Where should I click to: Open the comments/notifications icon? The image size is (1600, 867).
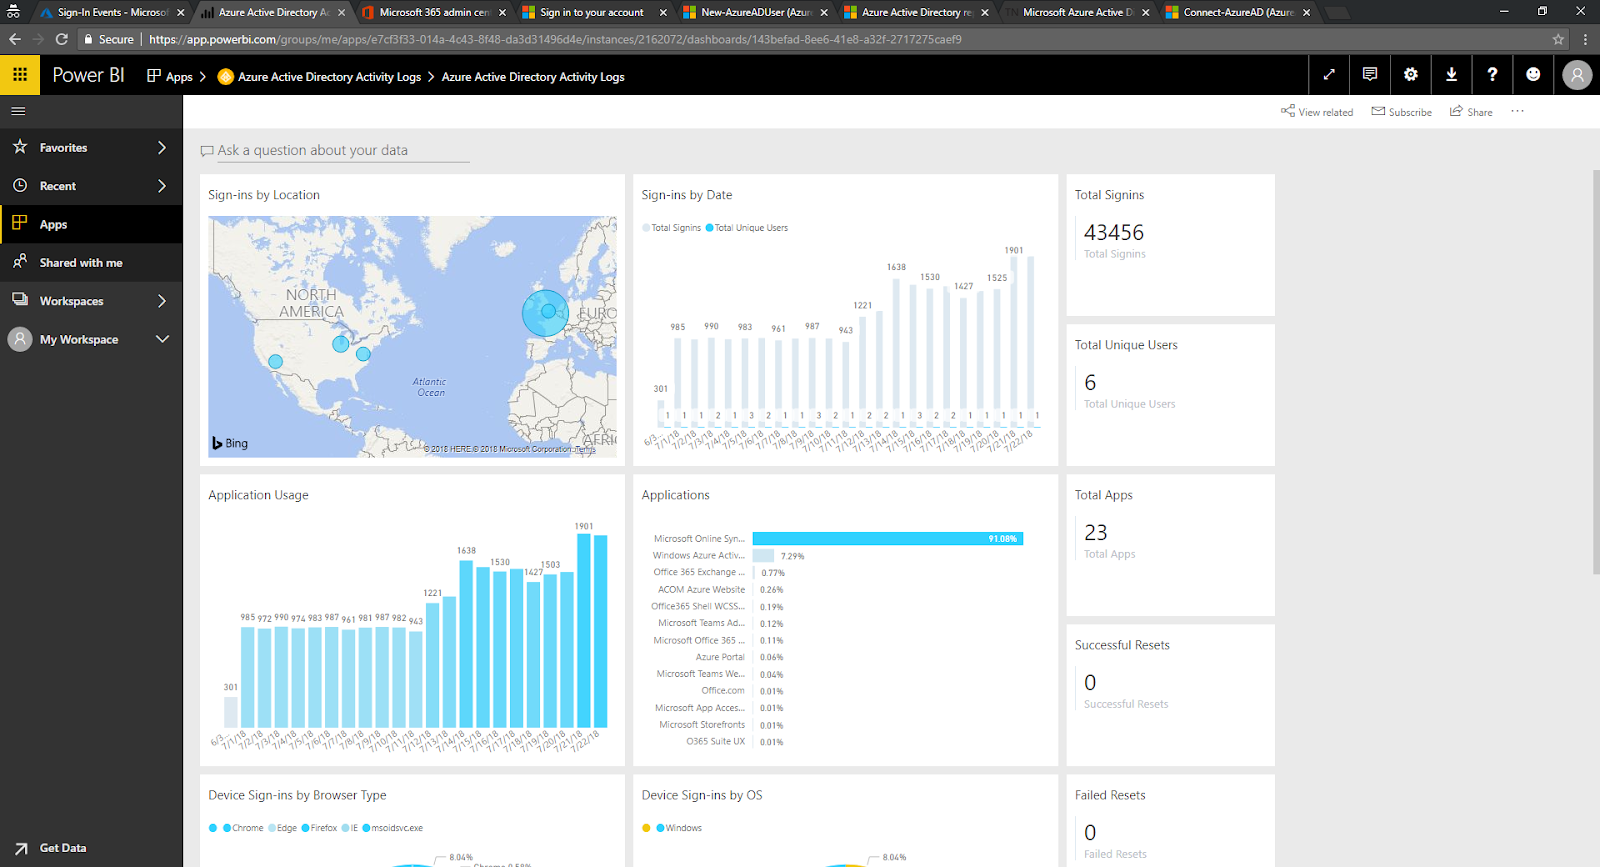click(x=1370, y=75)
